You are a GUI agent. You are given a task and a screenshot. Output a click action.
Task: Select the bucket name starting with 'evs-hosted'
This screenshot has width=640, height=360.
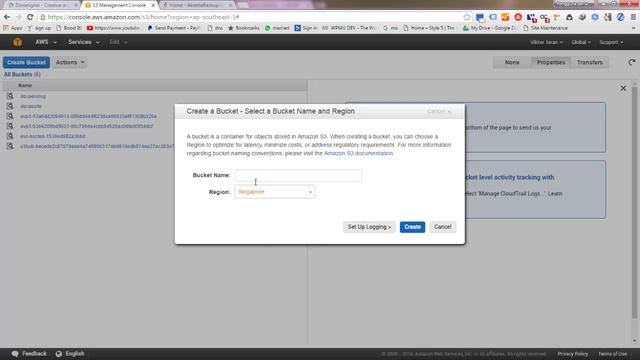click(53, 136)
